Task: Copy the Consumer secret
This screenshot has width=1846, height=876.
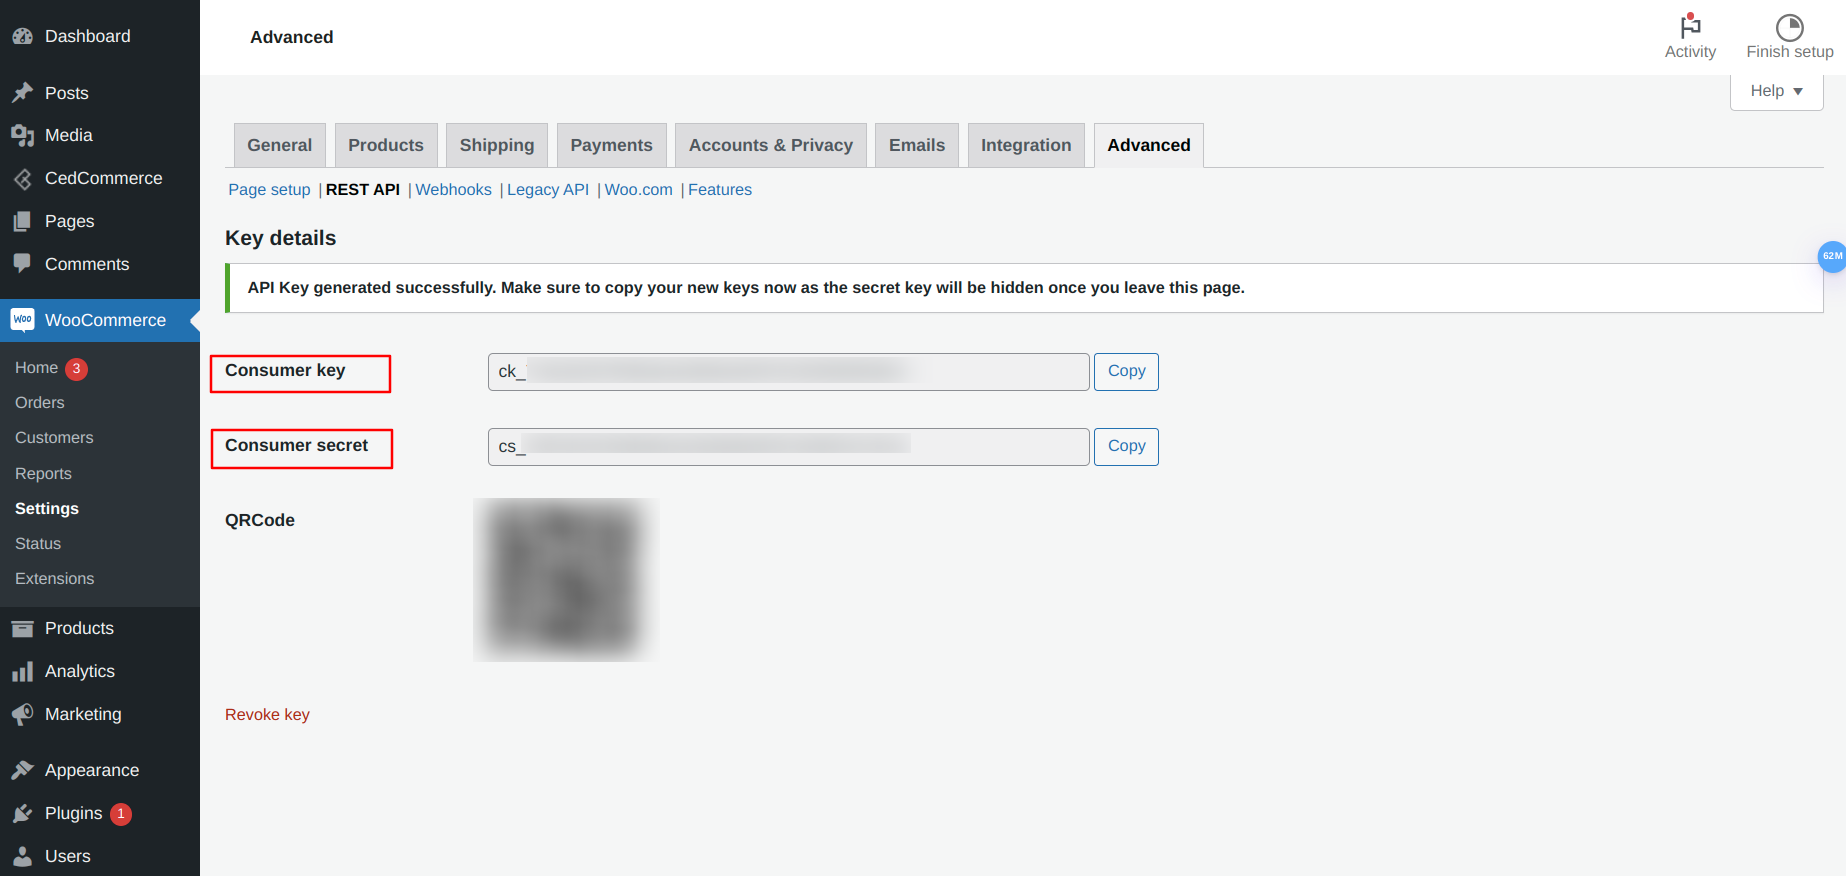Action: 1126,446
